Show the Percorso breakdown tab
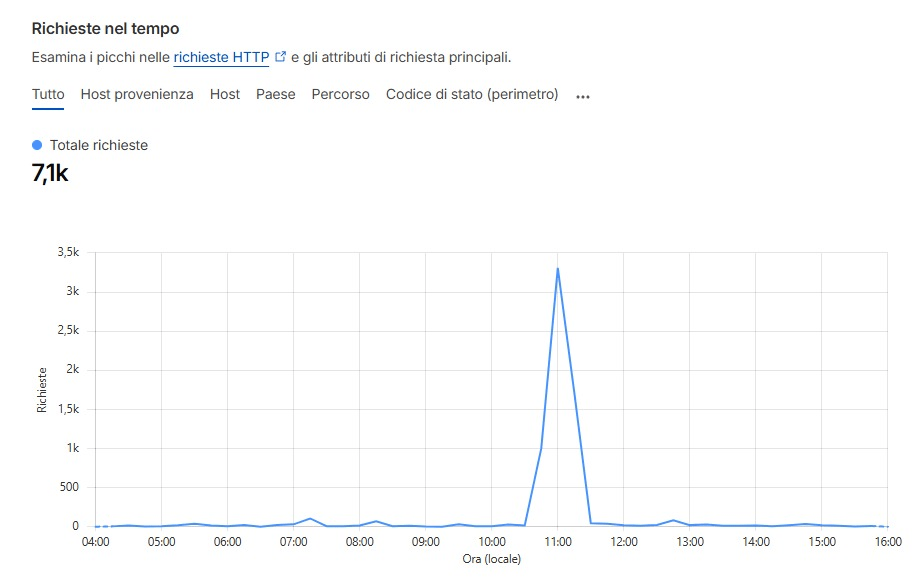919x580 pixels. [x=340, y=95]
